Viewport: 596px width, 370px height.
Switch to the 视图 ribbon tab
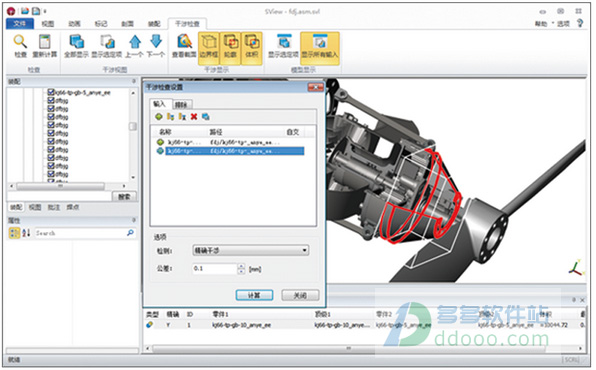48,24
